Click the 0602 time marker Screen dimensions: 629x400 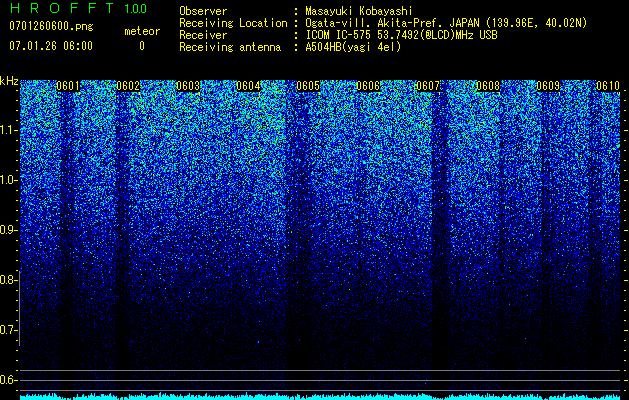coord(128,86)
